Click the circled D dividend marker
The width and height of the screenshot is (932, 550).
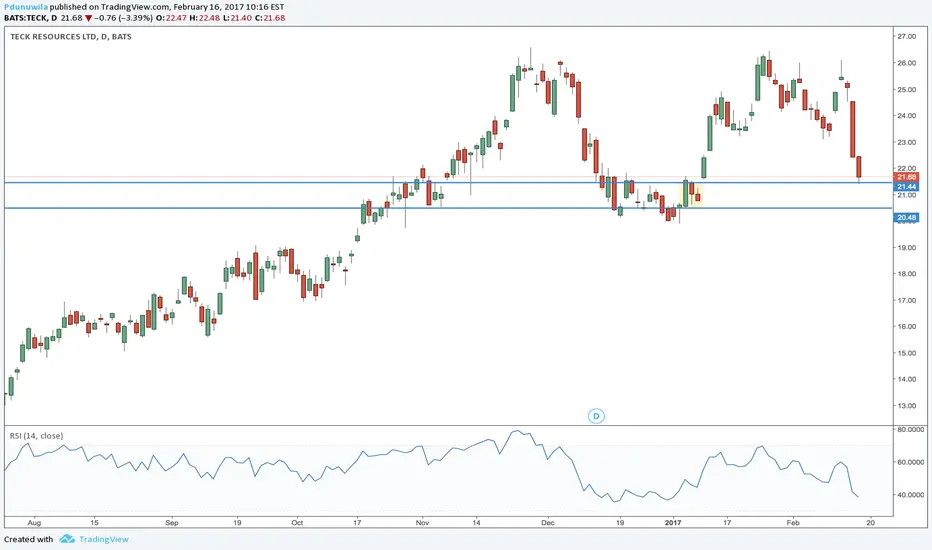click(x=596, y=416)
